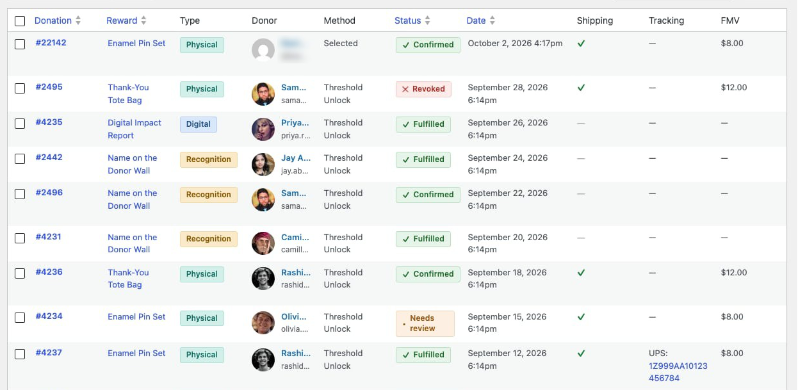Check the box for donation #2496

pos(20,194)
